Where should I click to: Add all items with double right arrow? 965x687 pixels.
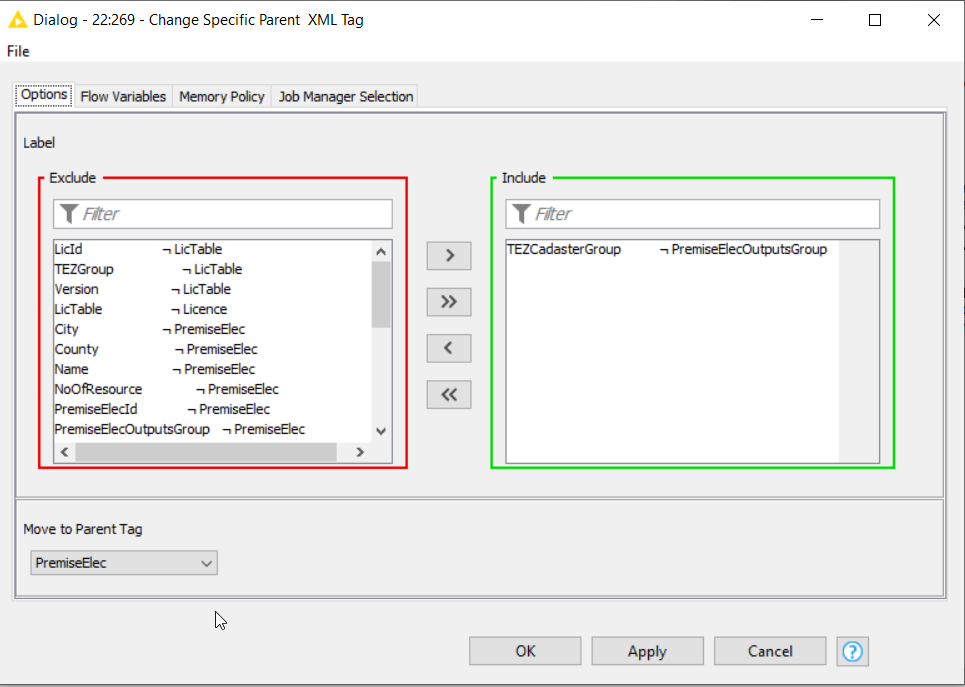click(448, 302)
